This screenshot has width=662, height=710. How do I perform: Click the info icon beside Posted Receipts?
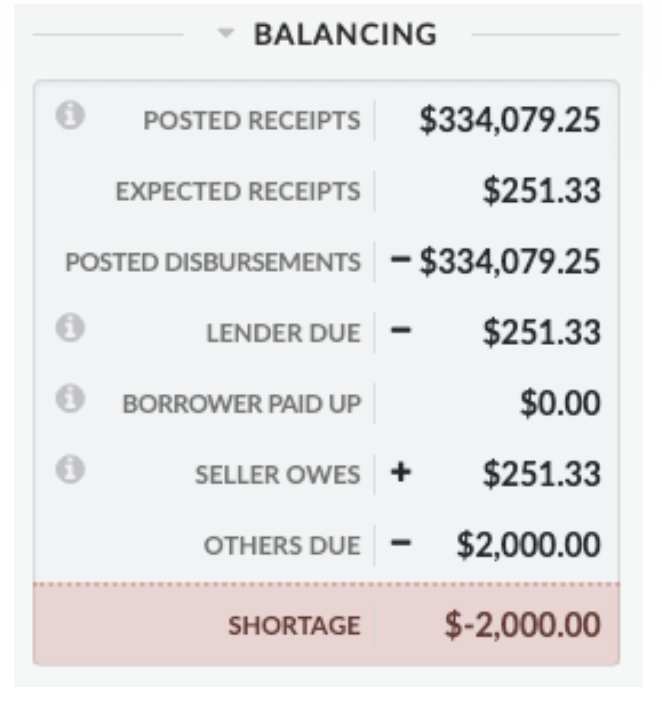pyautogui.click(x=68, y=116)
